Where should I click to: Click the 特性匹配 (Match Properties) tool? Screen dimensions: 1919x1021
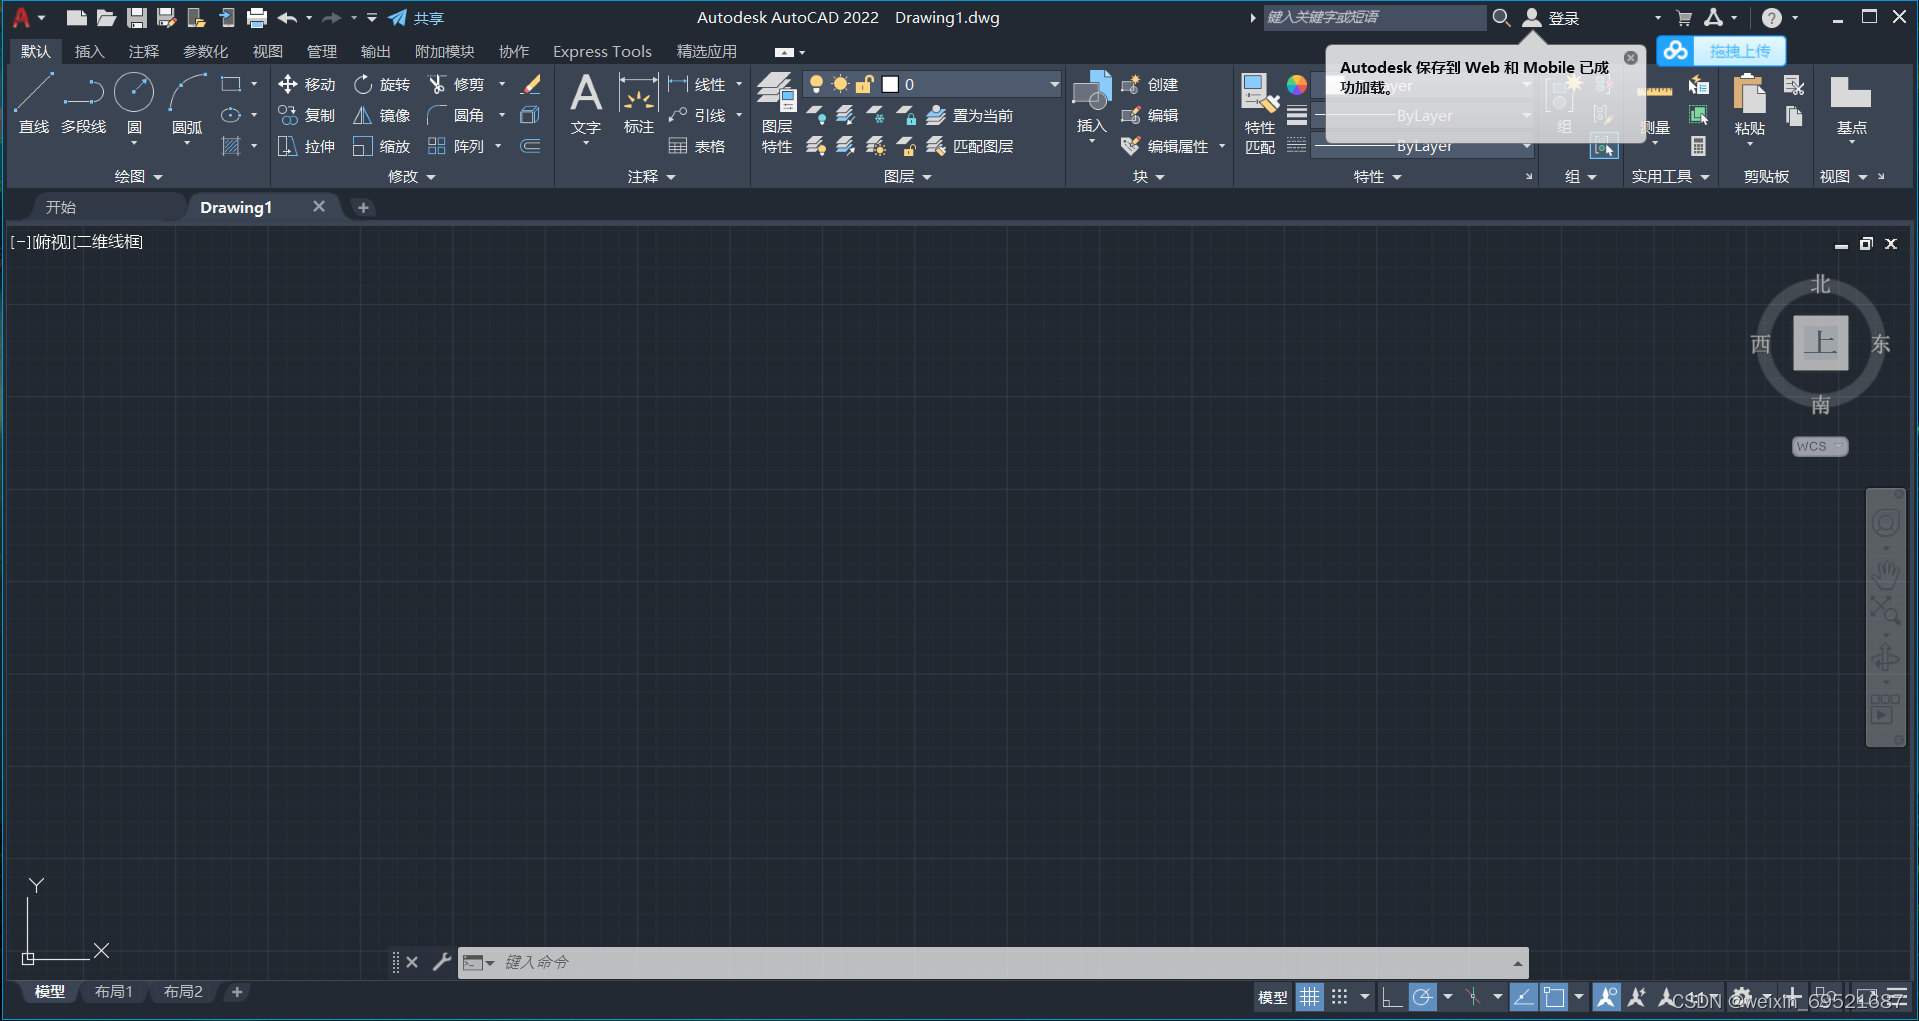point(1260,114)
